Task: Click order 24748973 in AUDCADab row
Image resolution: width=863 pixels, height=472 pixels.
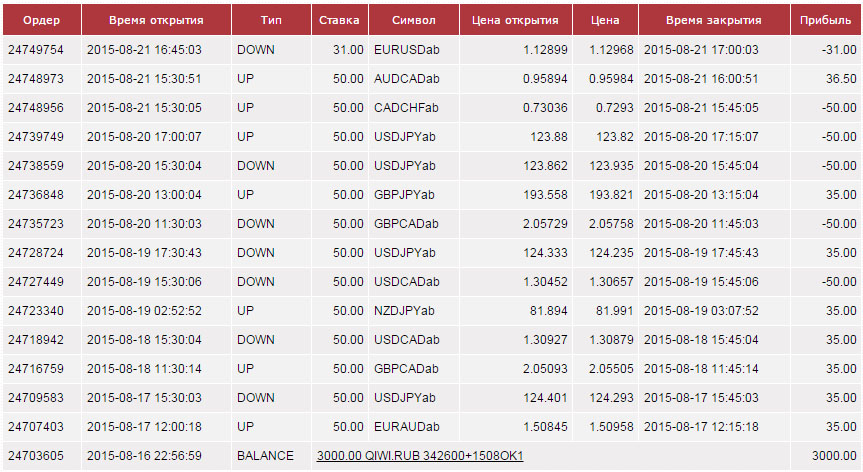Action: pos(35,79)
